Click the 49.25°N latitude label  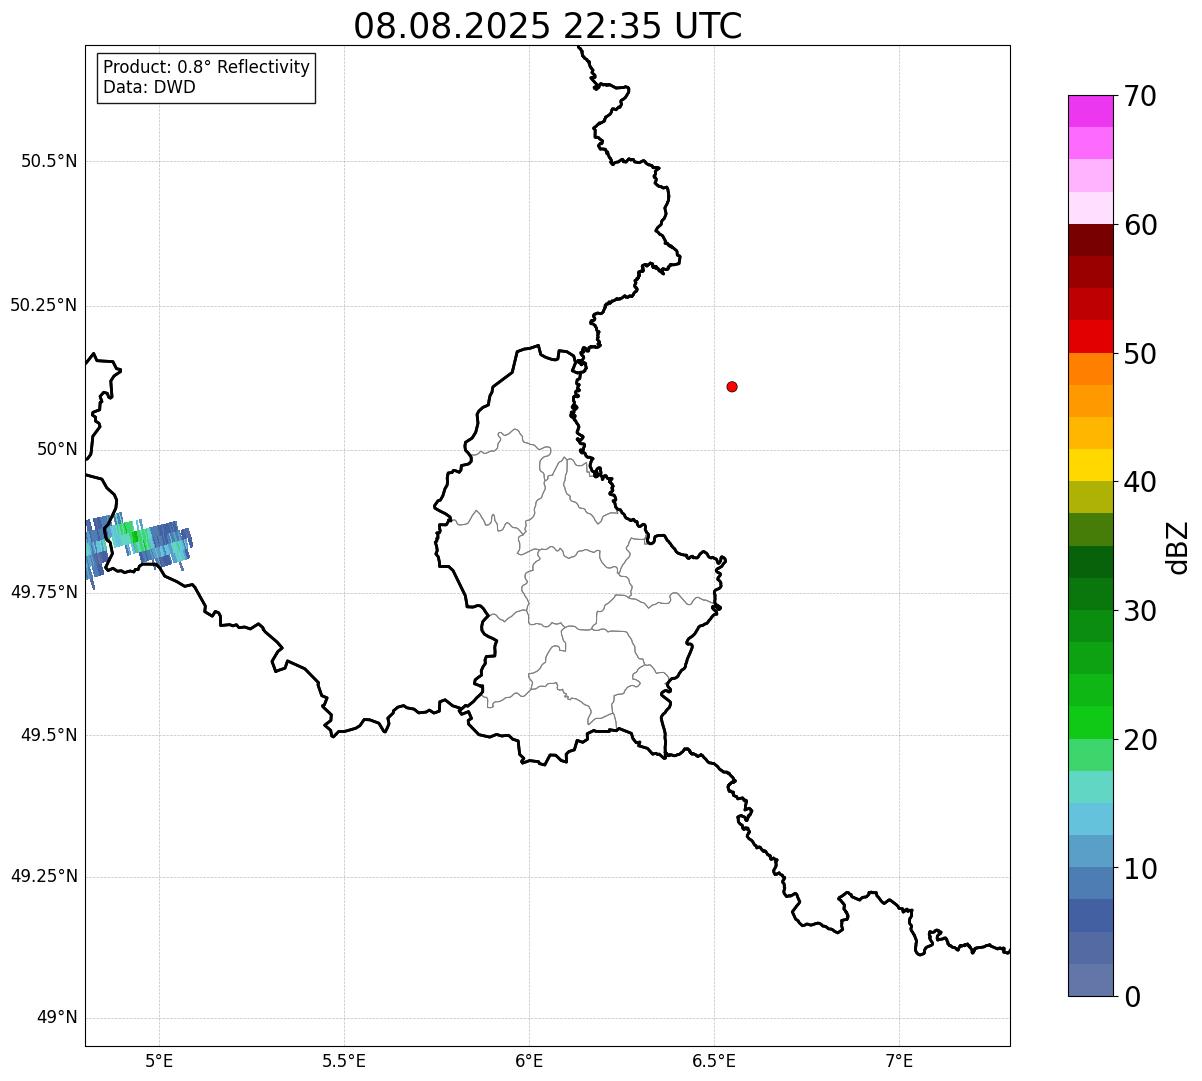click(x=44, y=877)
